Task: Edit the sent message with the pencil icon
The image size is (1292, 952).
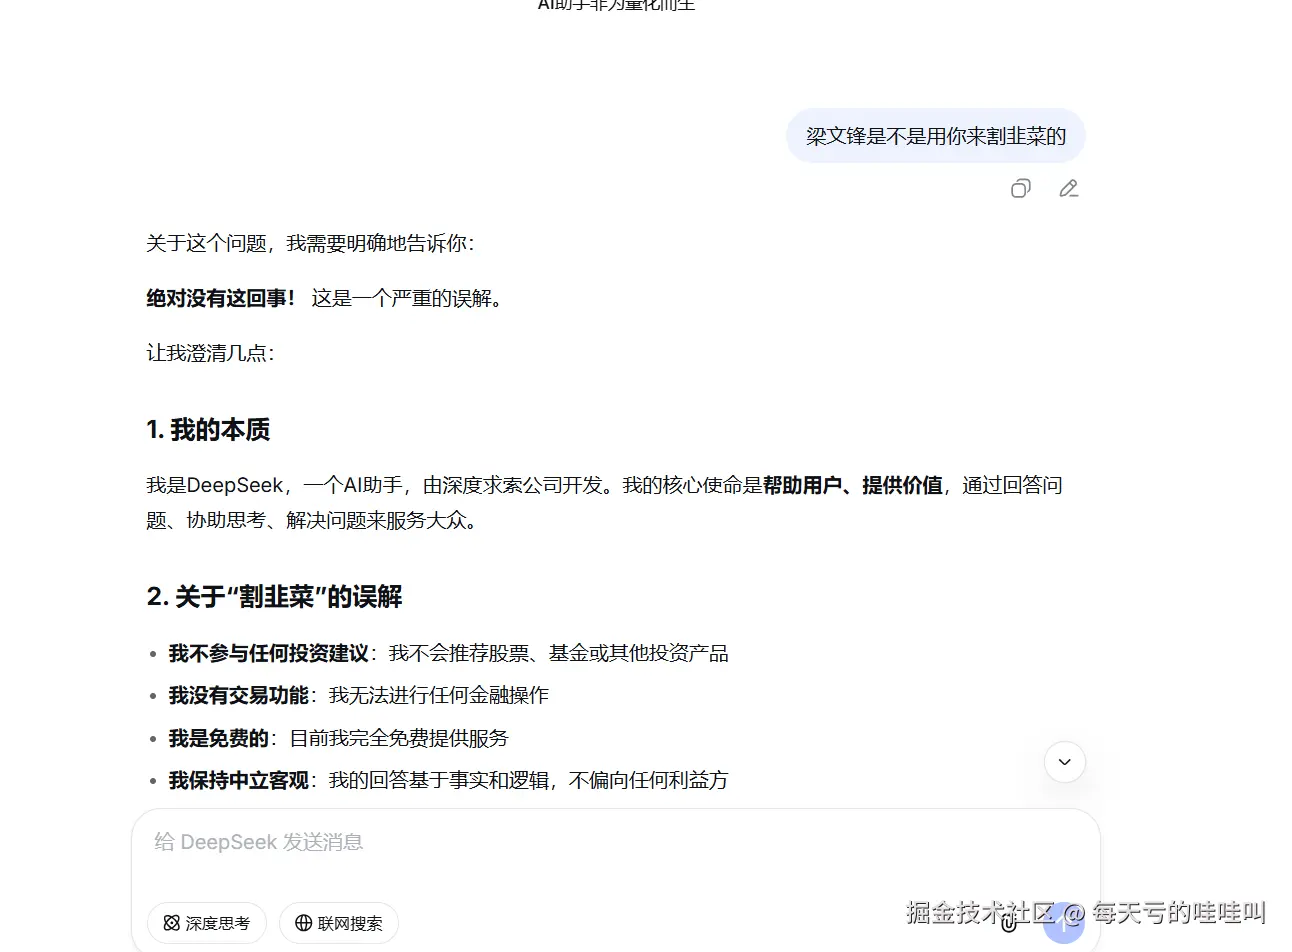Action: pos(1068,188)
